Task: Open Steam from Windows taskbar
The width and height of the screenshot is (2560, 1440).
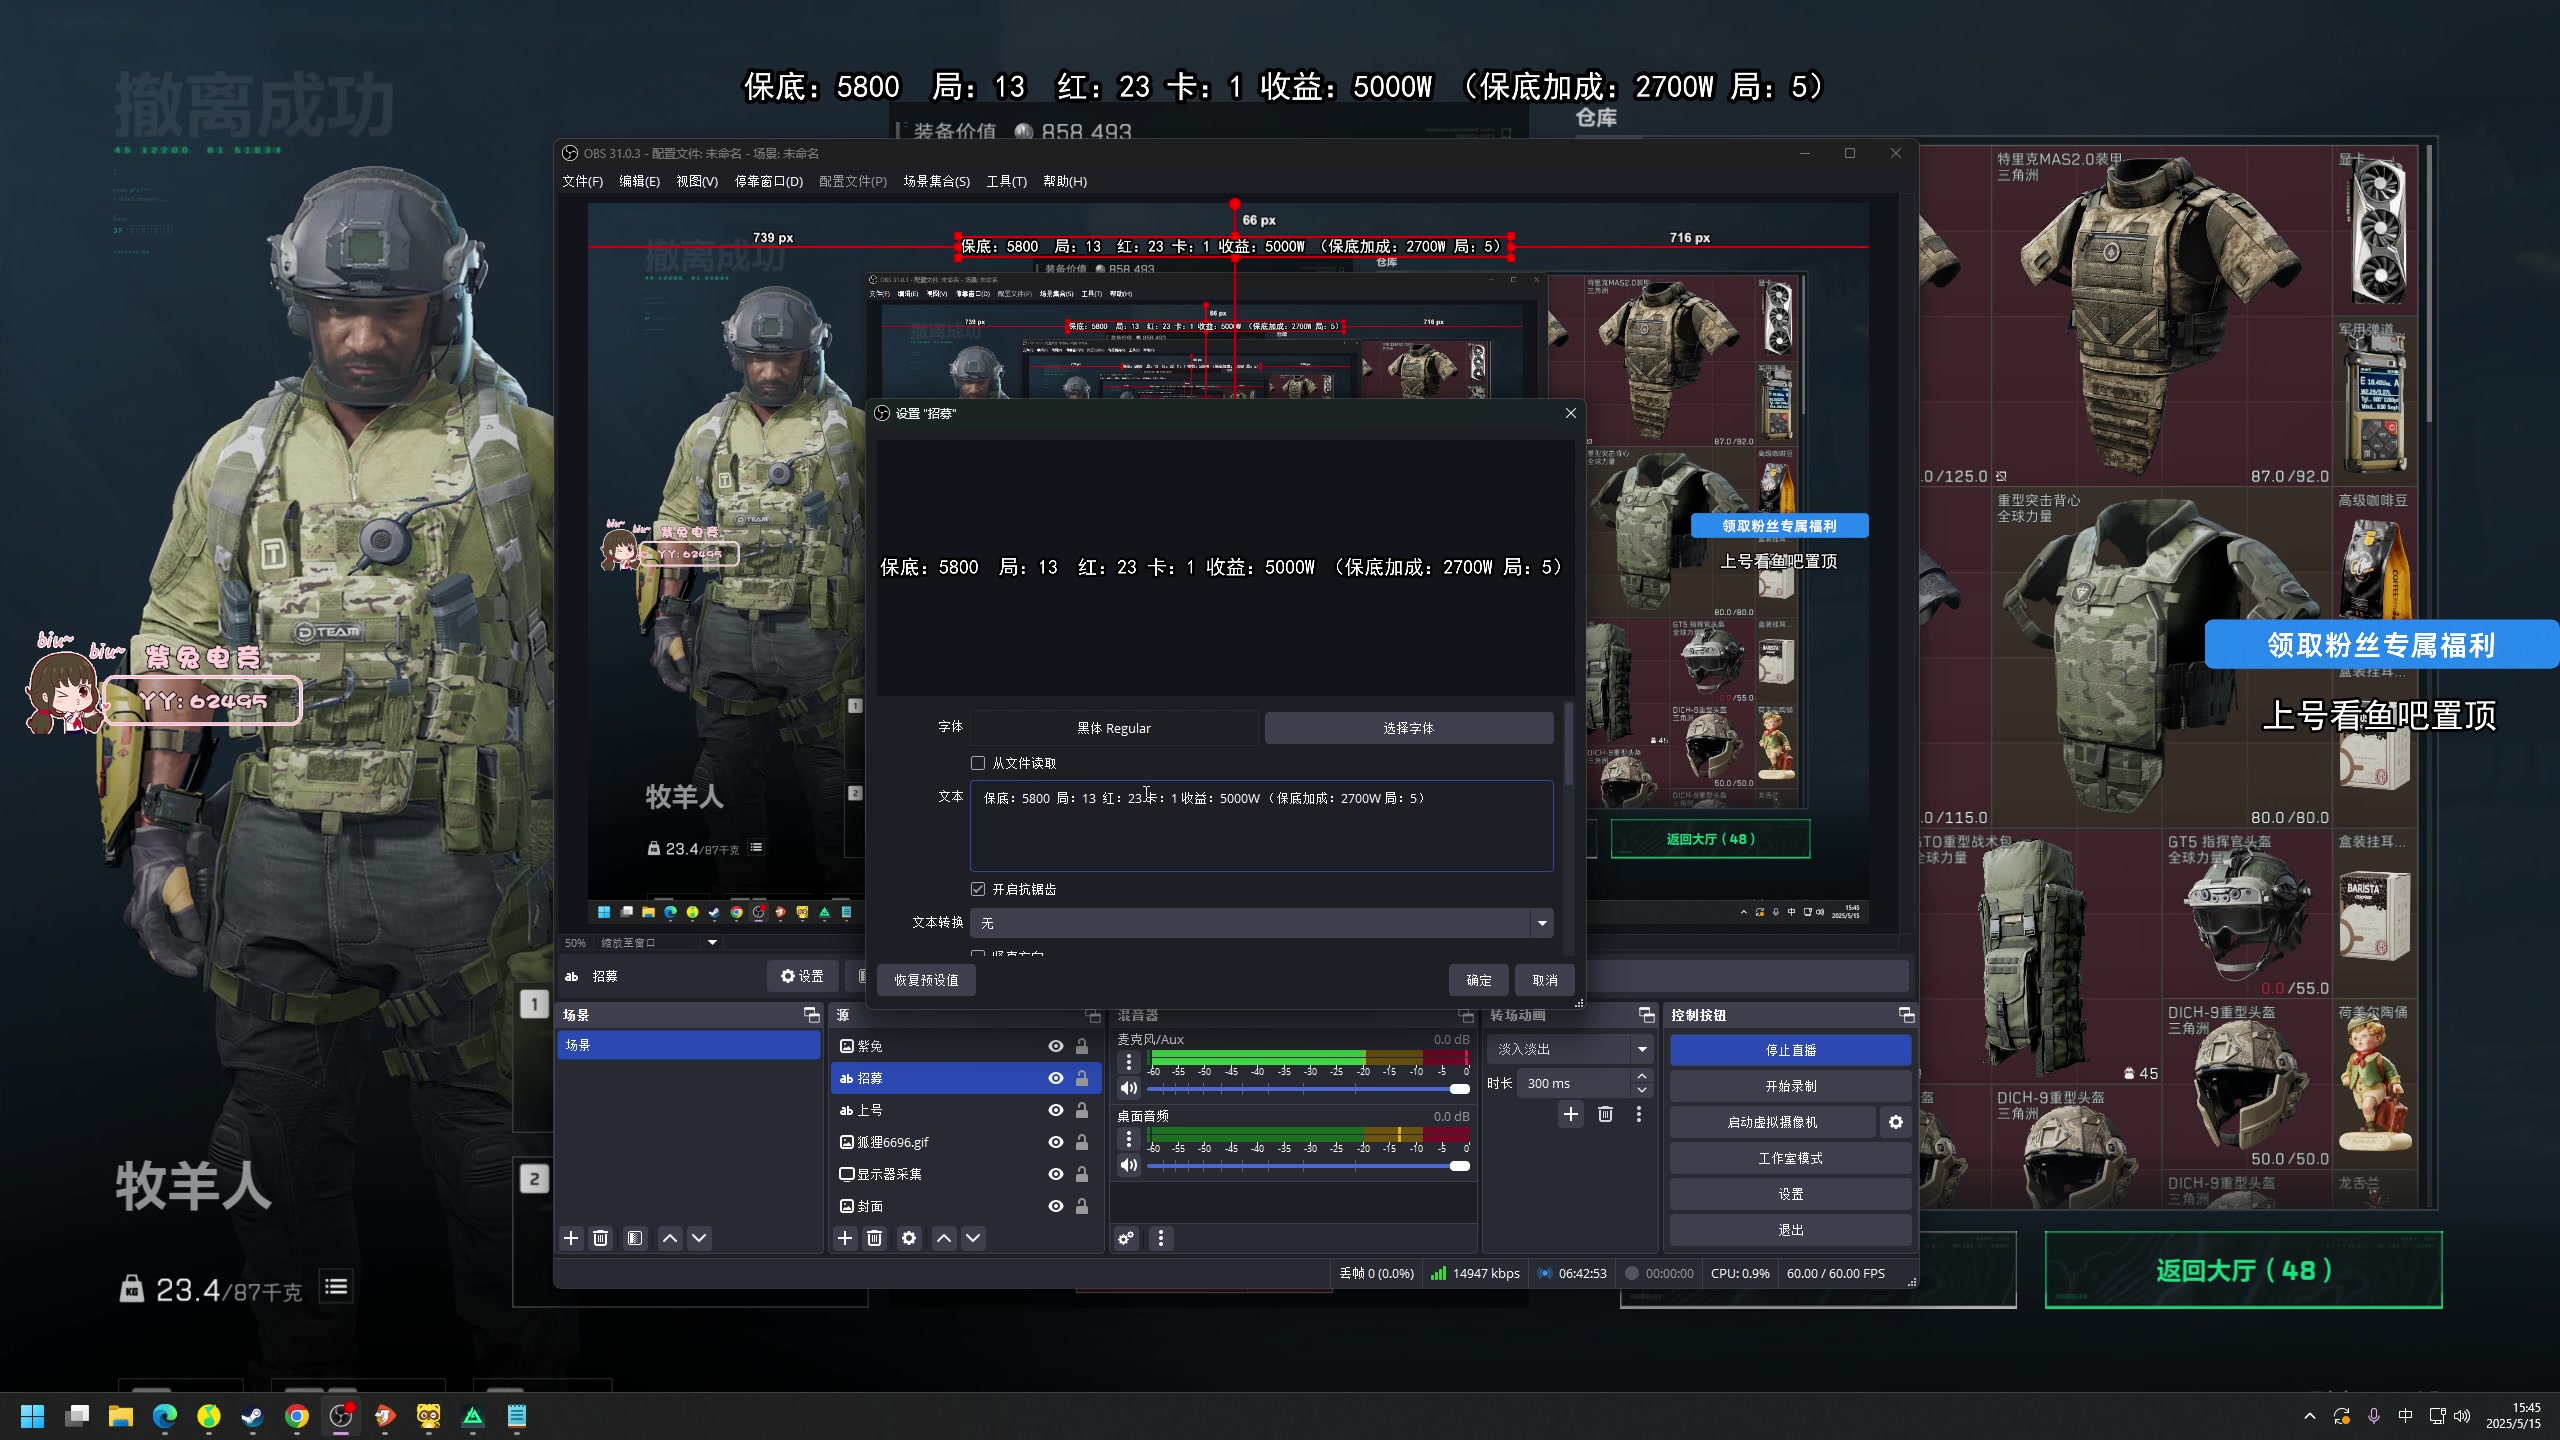Action: click(252, 1416)
